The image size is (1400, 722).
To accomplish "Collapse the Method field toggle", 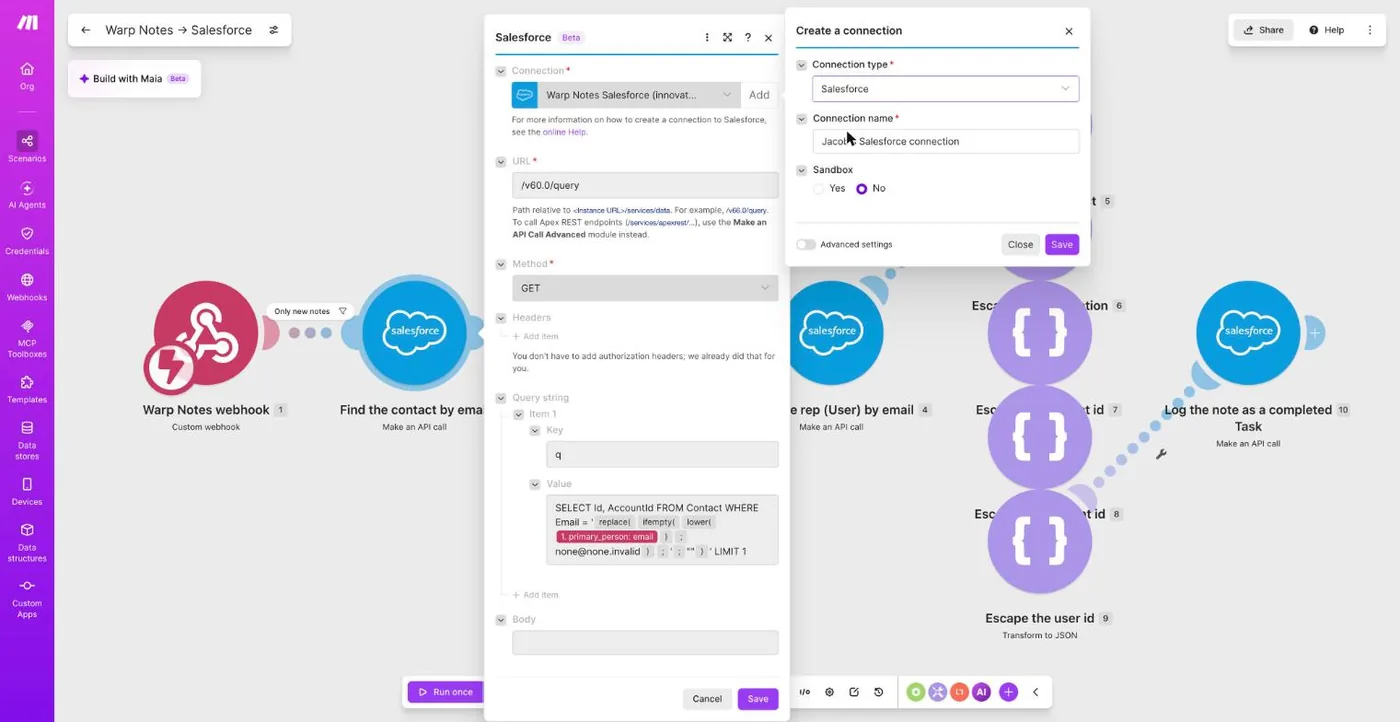I will point(501,264).
